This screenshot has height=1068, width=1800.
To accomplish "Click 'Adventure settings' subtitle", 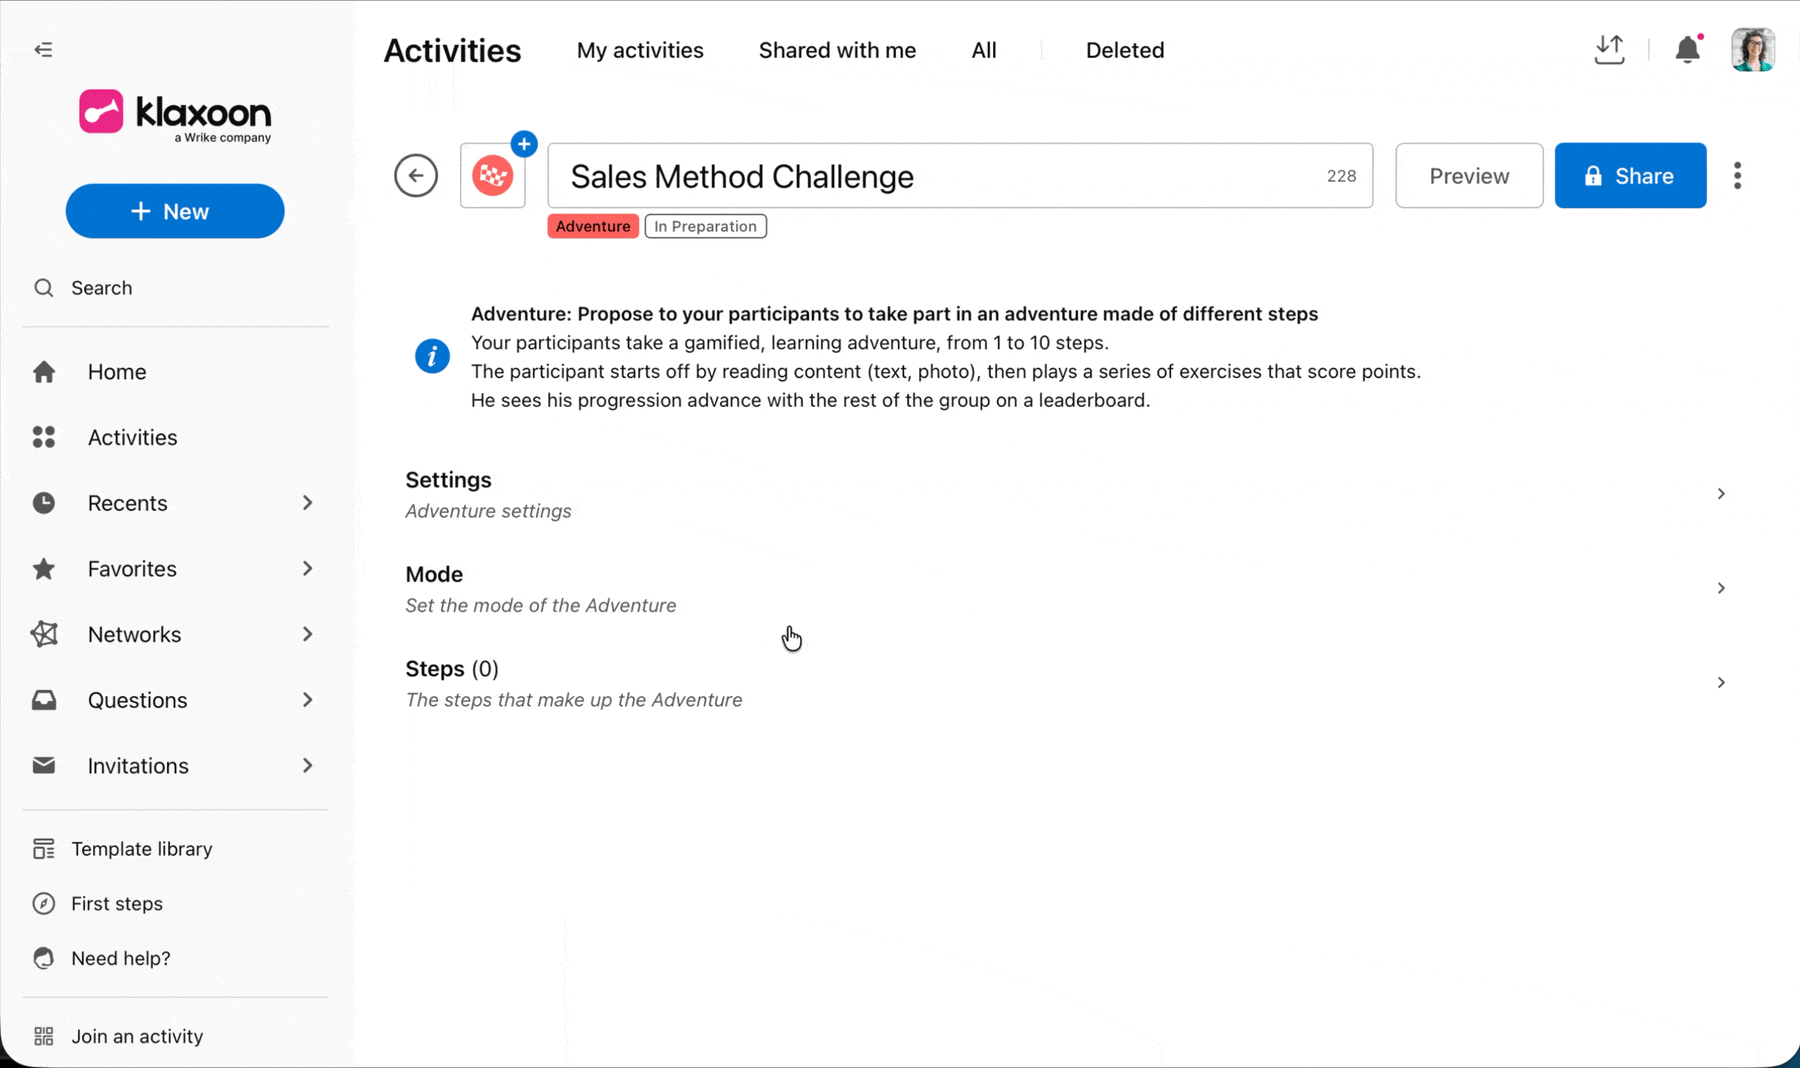I will [488, 511].
